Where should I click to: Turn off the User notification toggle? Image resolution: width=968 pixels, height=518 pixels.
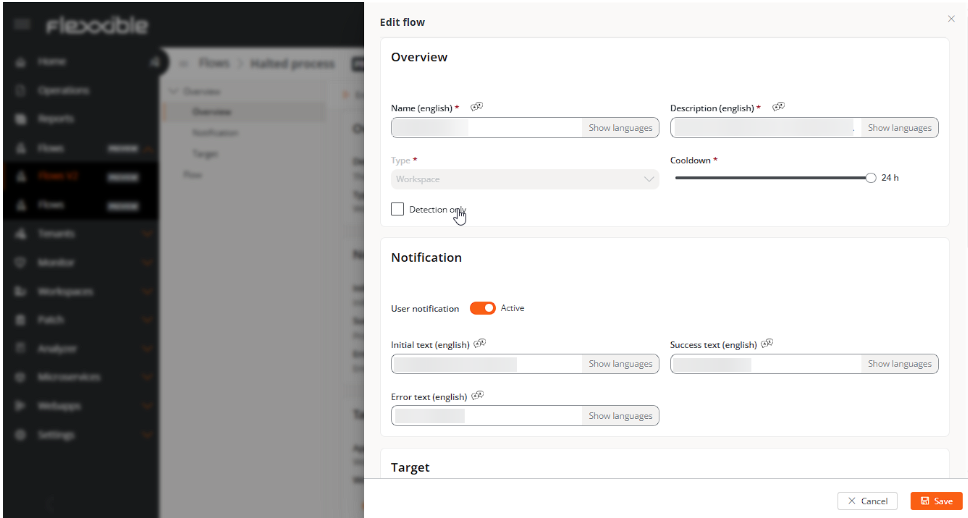point(482,308)
